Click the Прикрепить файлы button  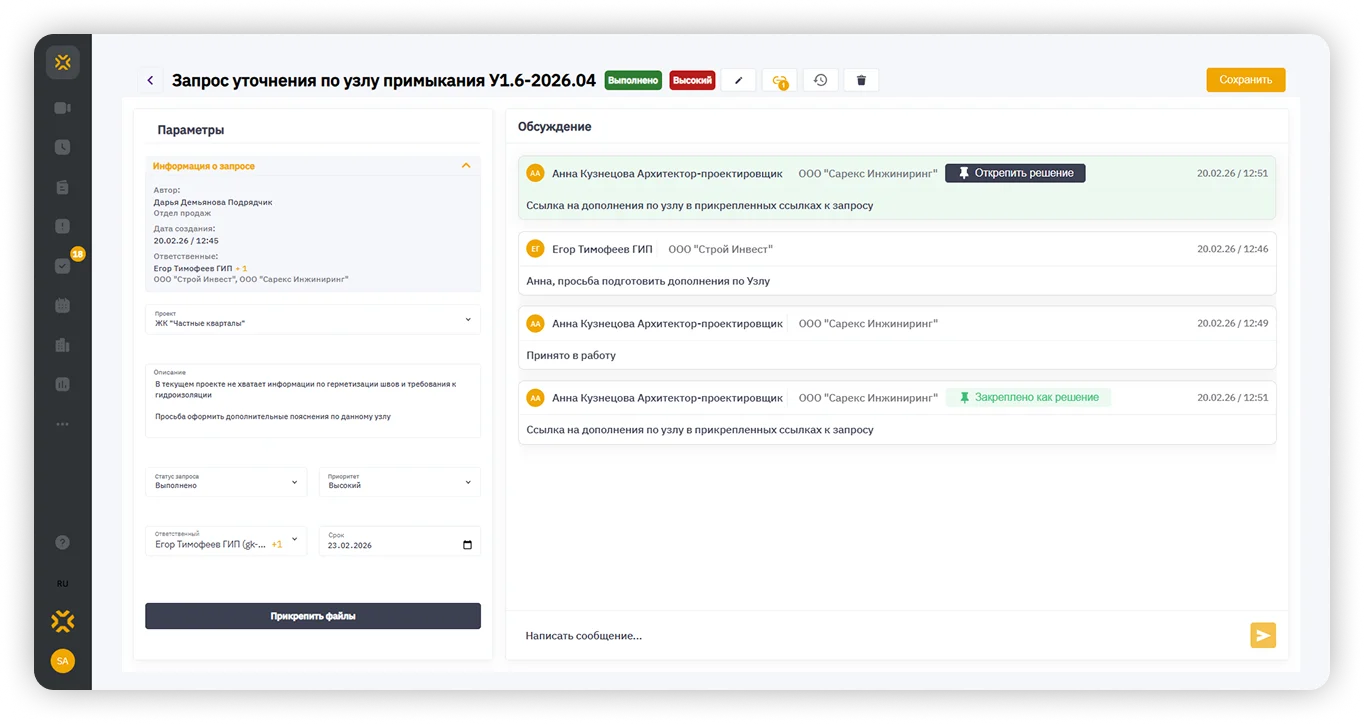coord(313,616)
